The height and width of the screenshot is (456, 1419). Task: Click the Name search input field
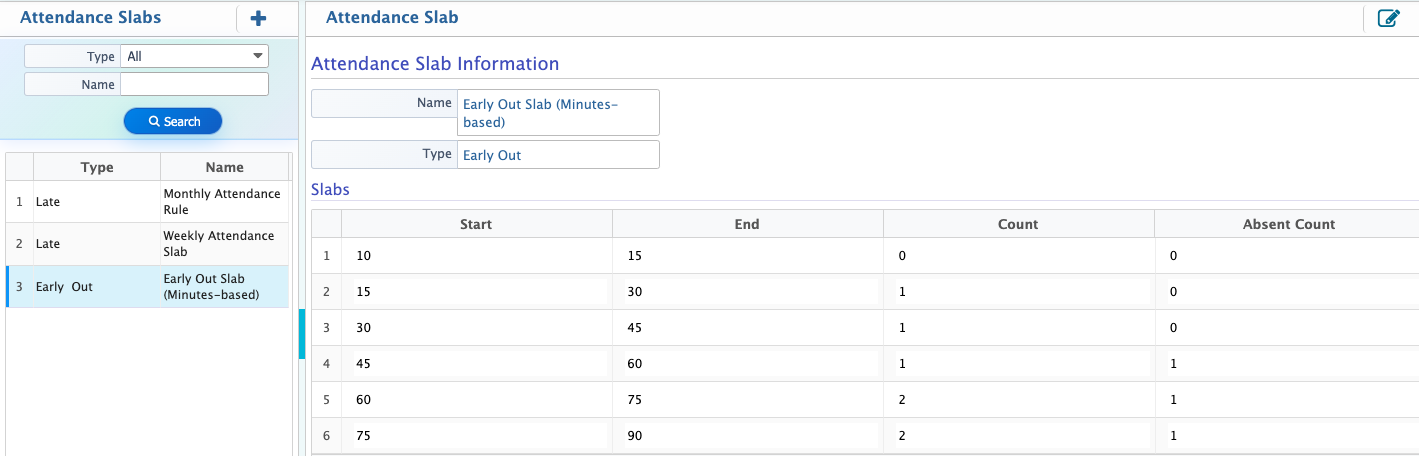194,85
